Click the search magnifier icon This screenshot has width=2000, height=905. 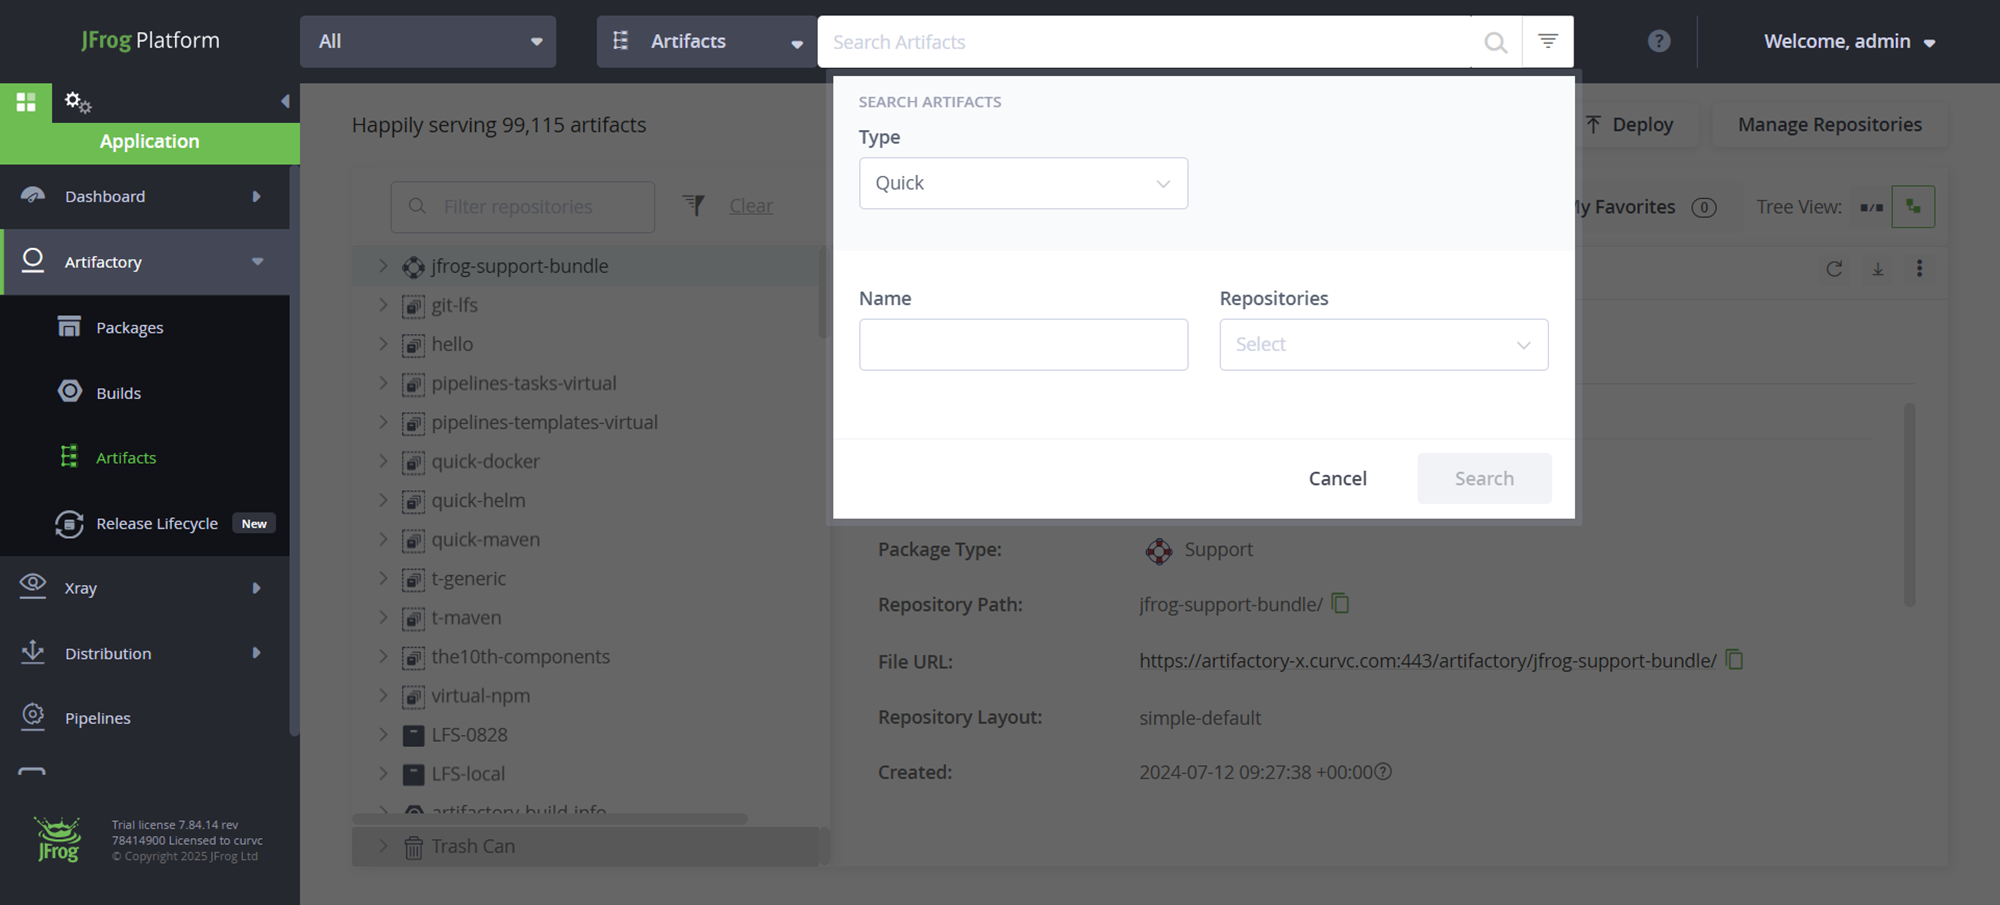pyautogui.click(x=1495, y=42)
